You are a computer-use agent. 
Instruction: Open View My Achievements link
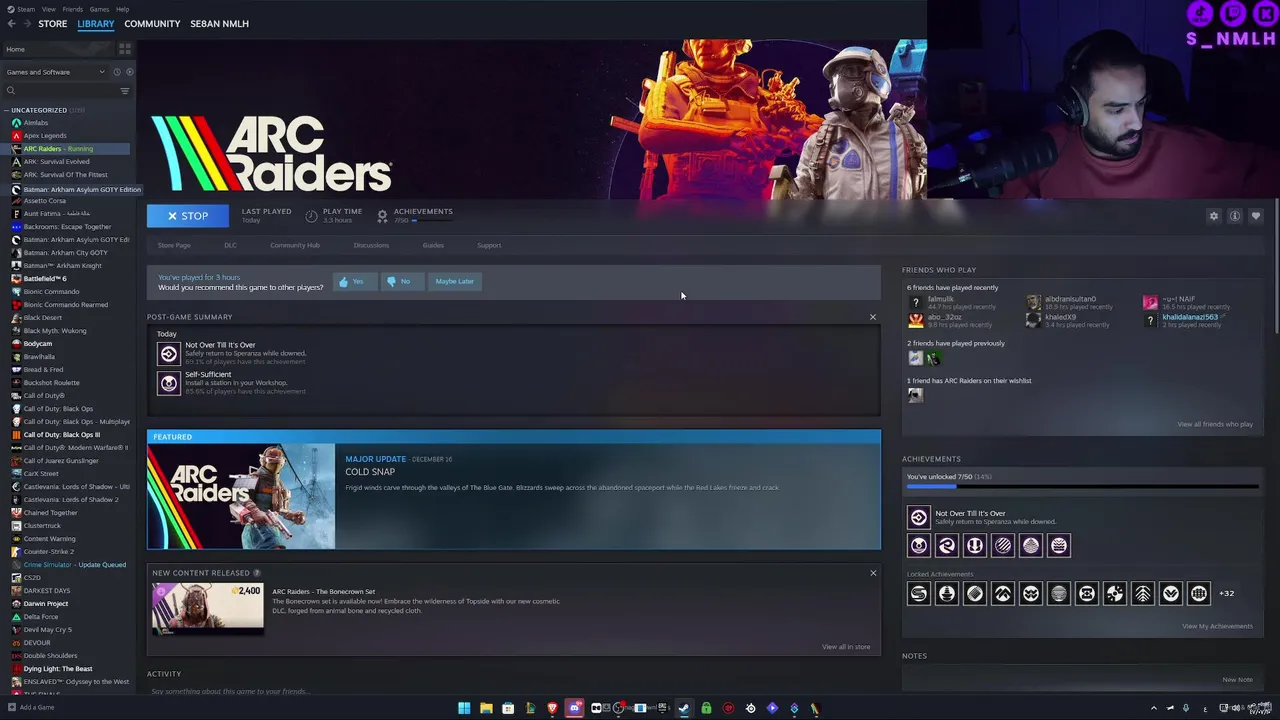coord(1217,626)
